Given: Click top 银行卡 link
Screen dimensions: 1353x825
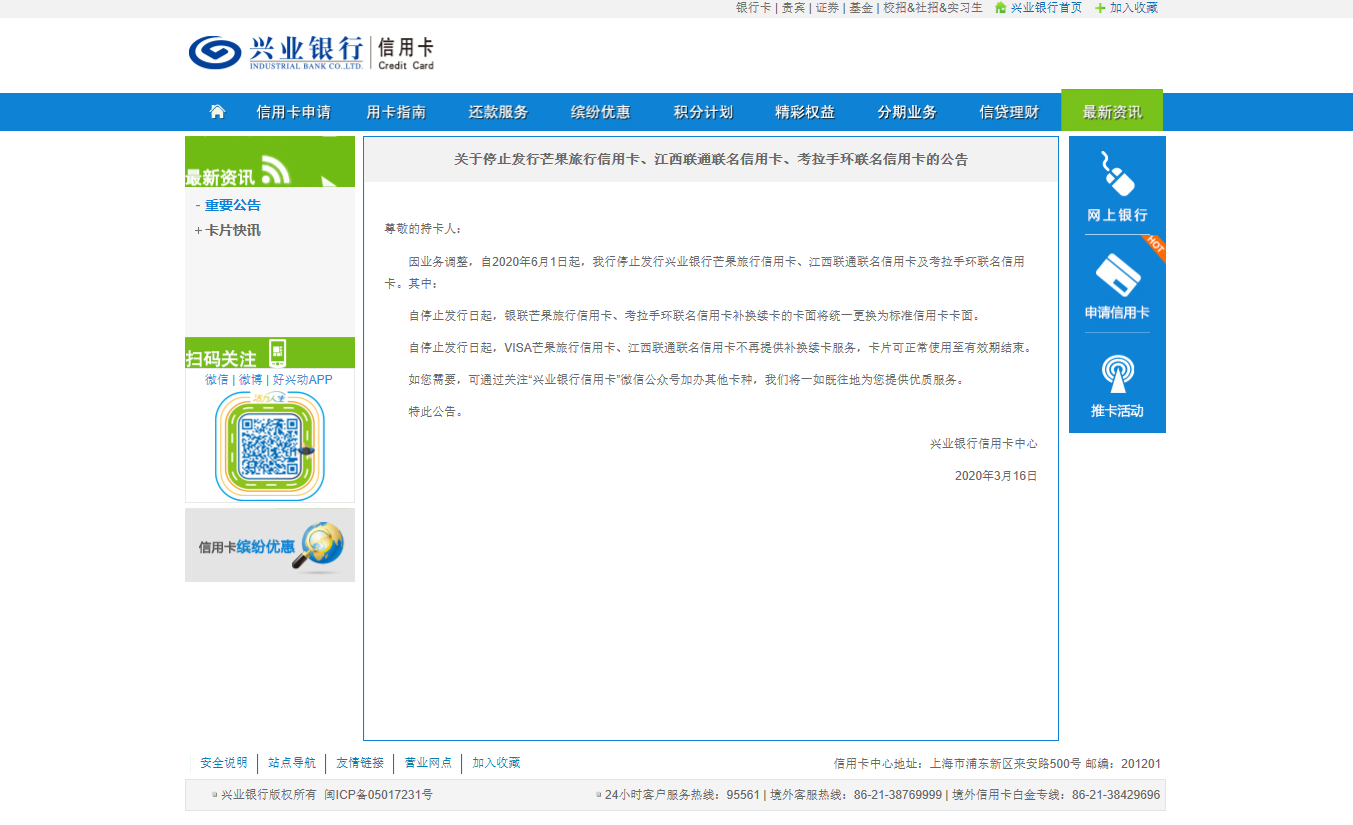Looking at the screenshot, I should (x=754, y=7).
